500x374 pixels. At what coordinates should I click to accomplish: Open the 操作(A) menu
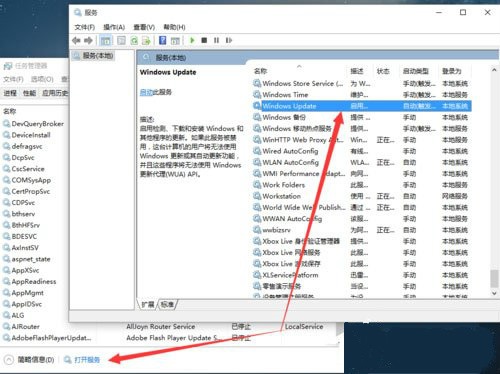tap(114, 27)
